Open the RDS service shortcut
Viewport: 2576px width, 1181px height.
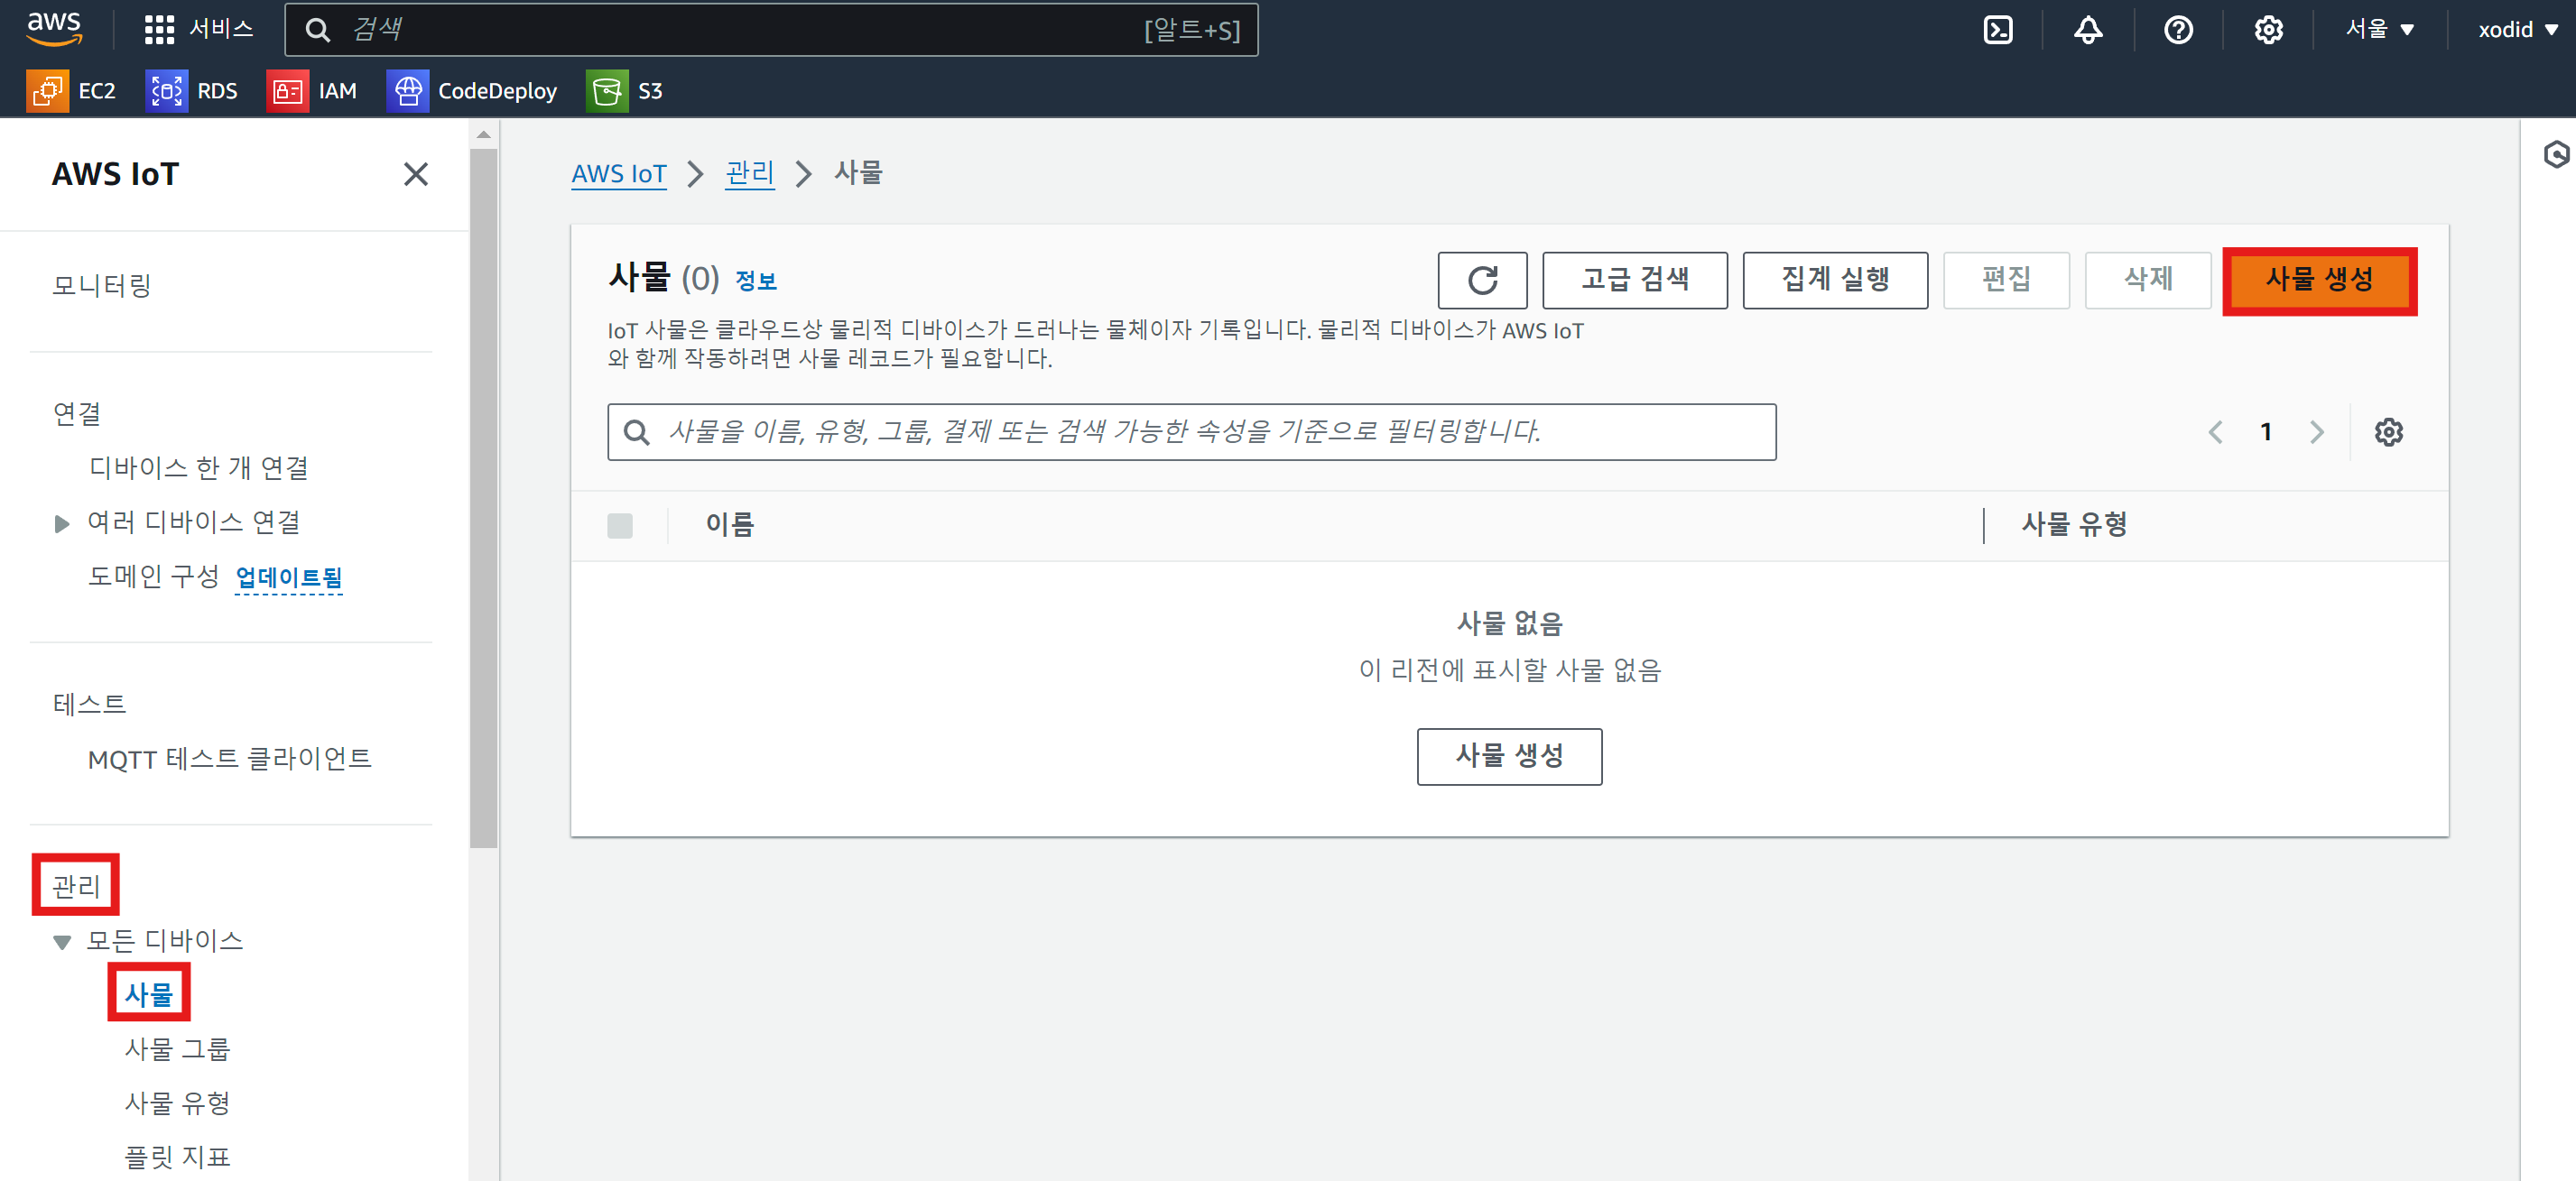193,91
